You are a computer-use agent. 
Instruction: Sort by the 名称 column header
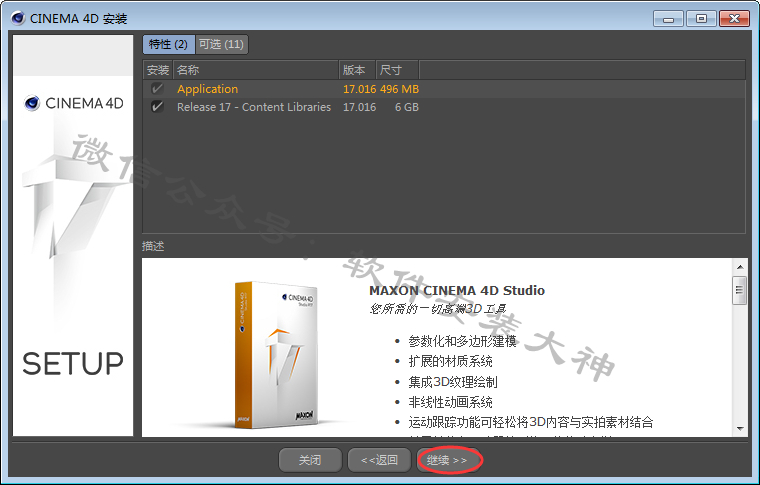pos(256,70)
